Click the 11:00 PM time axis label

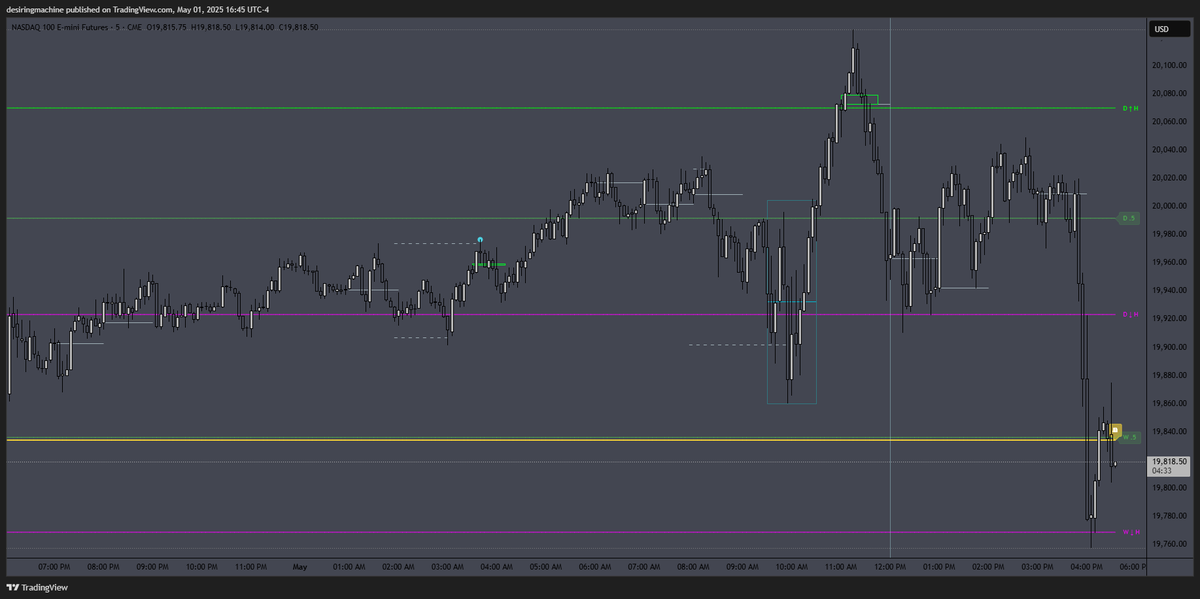point(249,567)
